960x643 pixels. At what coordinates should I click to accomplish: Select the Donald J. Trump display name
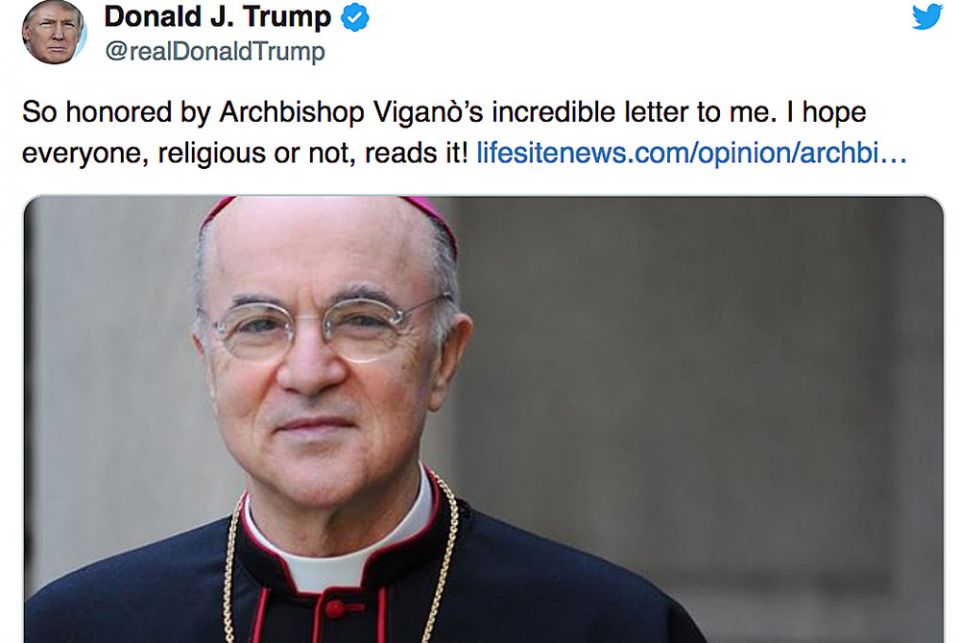click(x=218, y=17)
